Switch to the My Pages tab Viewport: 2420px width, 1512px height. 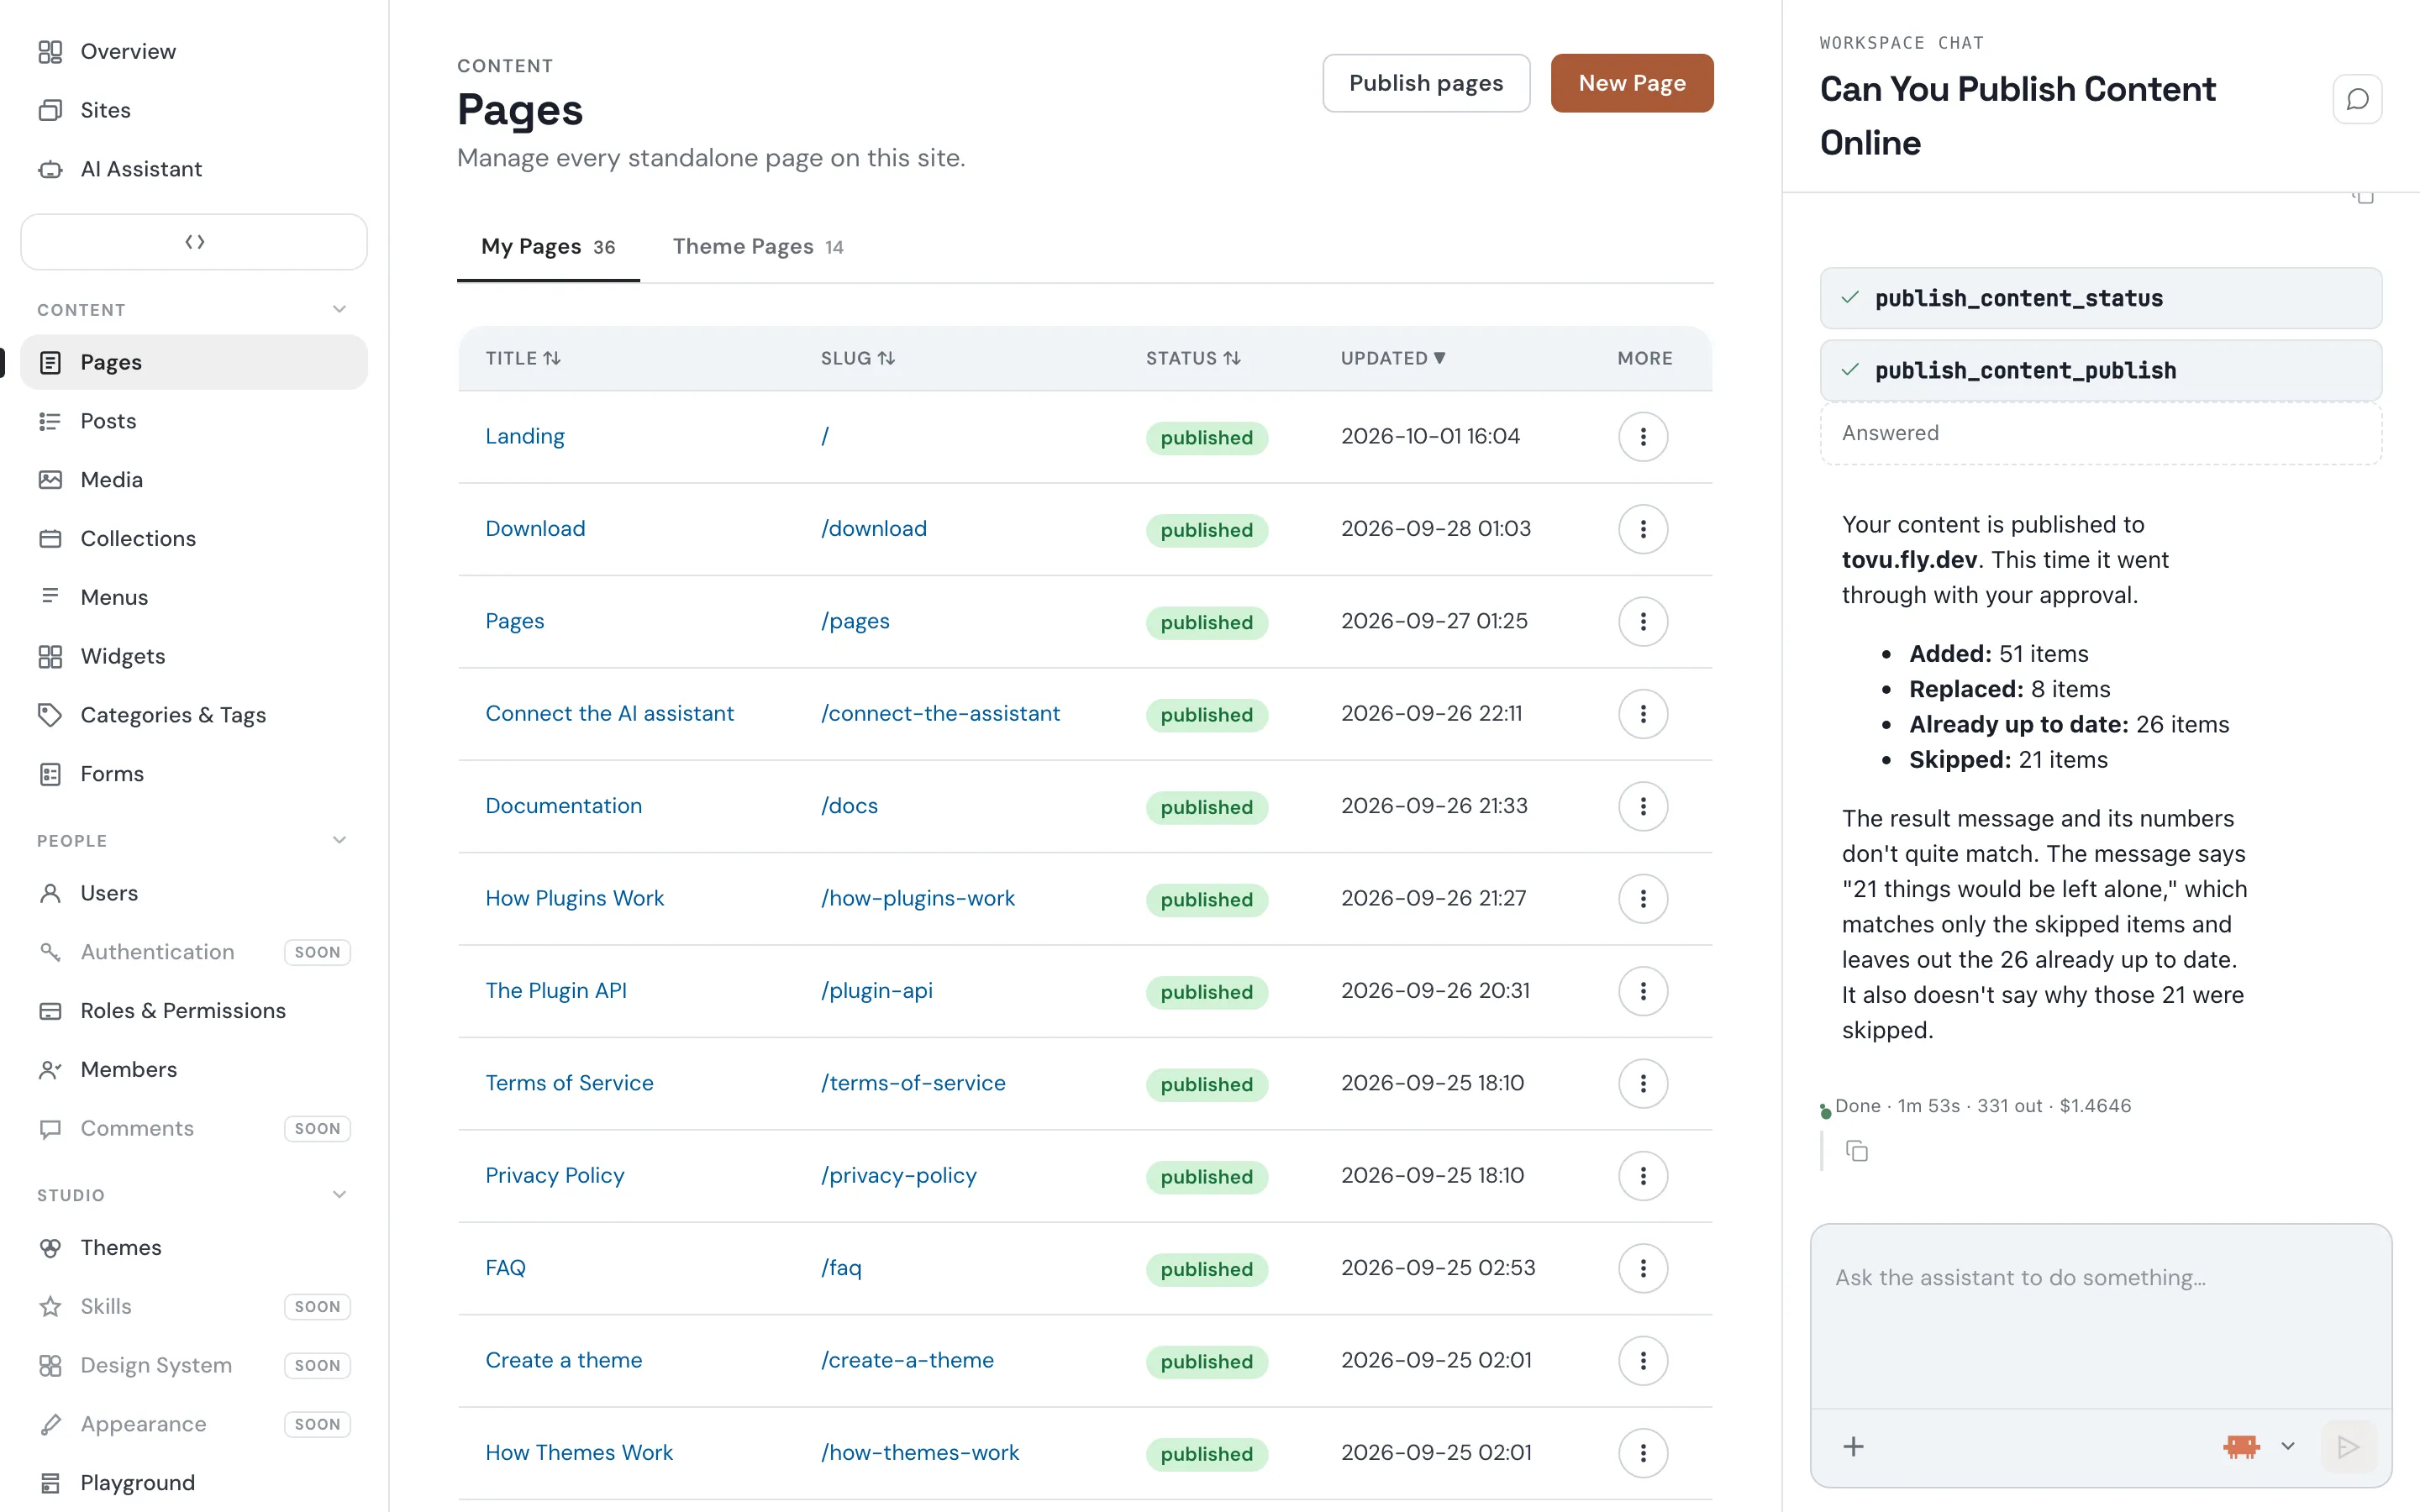point(548,247)
